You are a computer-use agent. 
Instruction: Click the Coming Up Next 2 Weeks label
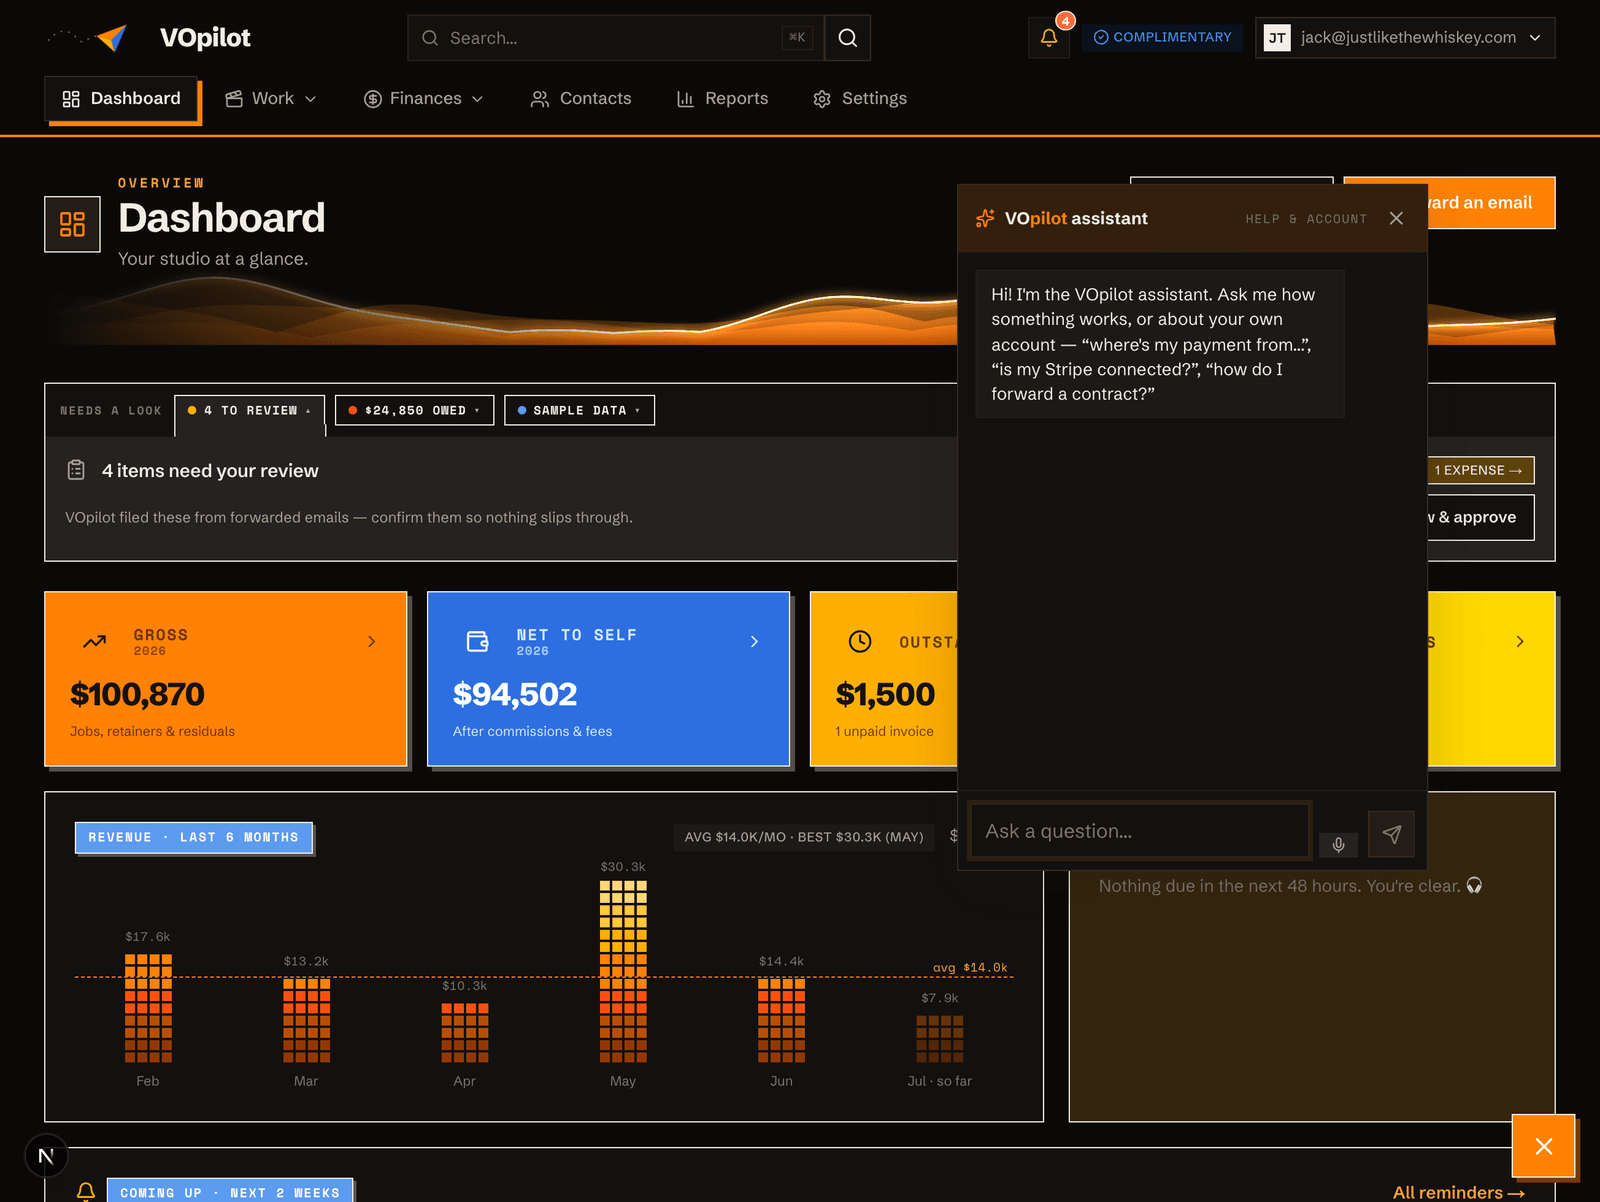coord(230,1191)
